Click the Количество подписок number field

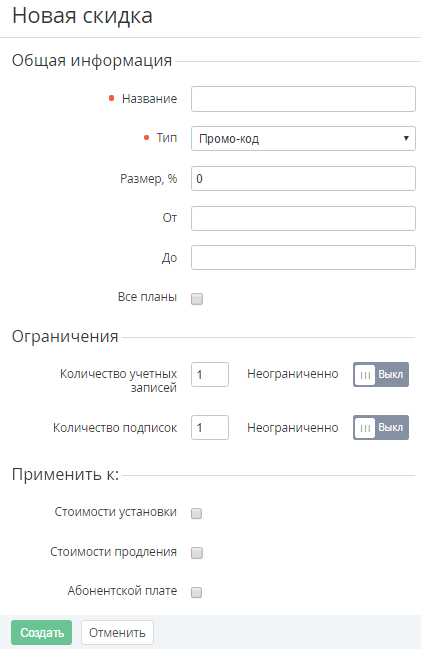pos(210,428)
